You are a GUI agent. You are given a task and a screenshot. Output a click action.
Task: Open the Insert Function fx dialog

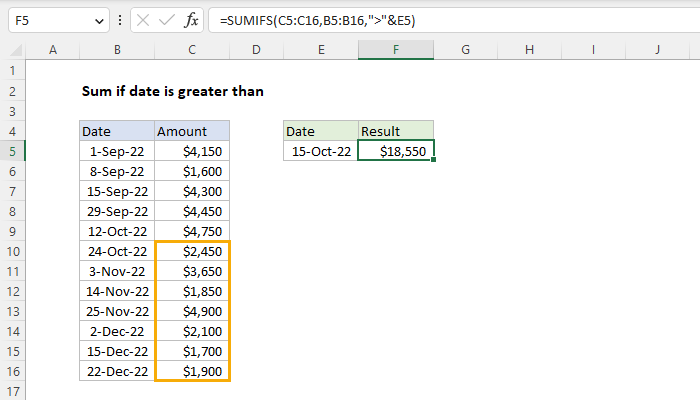coord(191,21)
